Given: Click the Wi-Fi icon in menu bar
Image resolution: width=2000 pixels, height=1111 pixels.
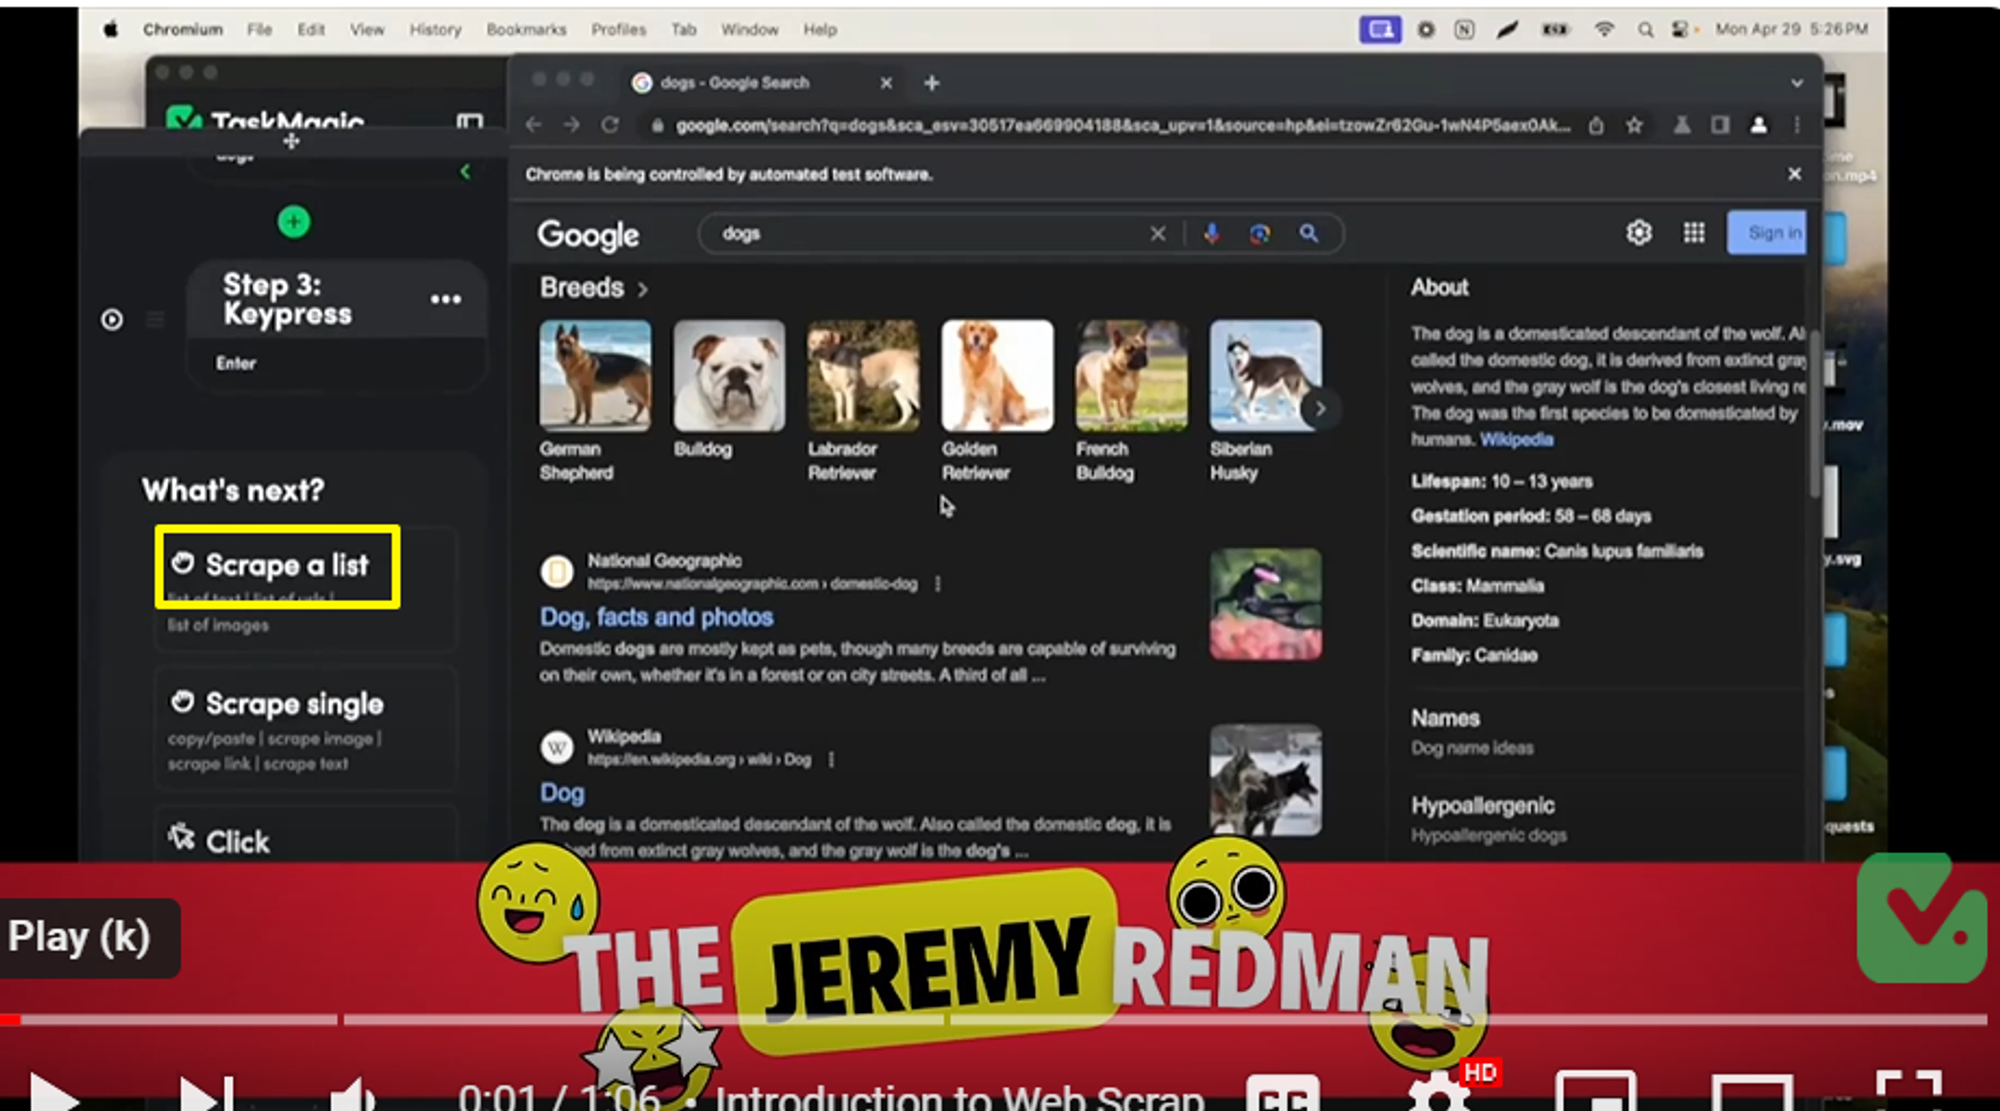Looking at the screenshot, I should 1604,30.
